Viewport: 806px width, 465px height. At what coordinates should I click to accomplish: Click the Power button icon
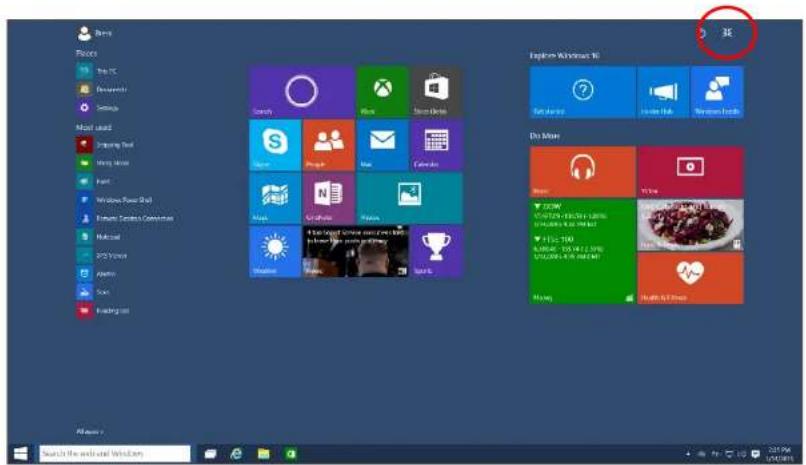702,33
